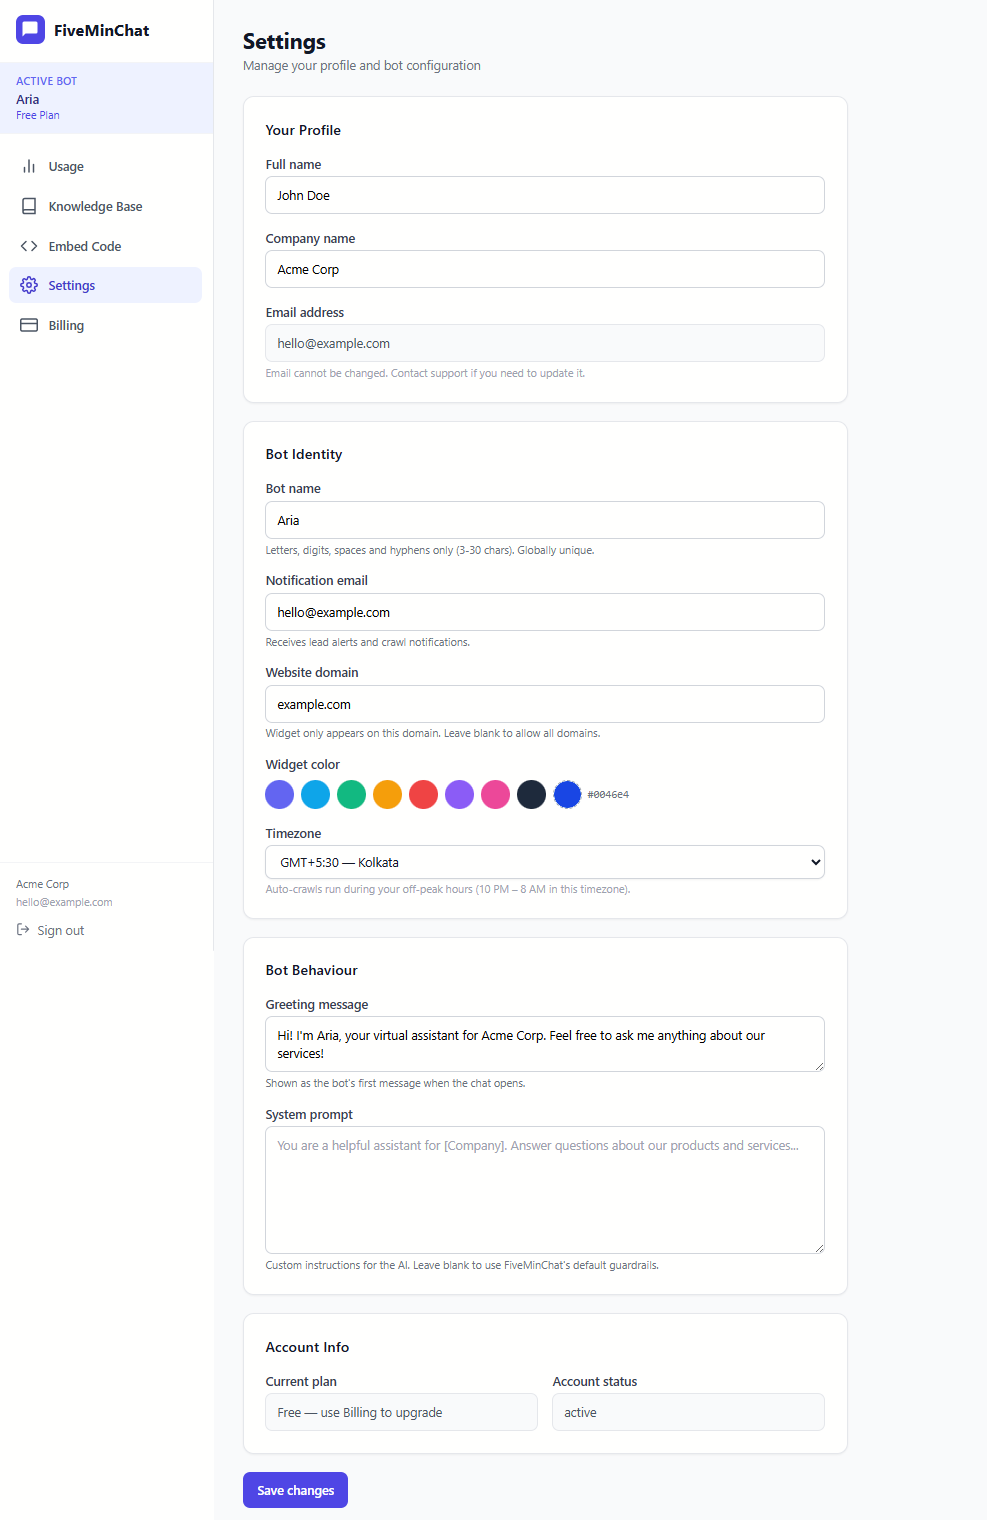The height and width of the screenshot is (1520, 987).
Task: Choose the dark navy widget color swatch
Action: (x=532, y=794)
